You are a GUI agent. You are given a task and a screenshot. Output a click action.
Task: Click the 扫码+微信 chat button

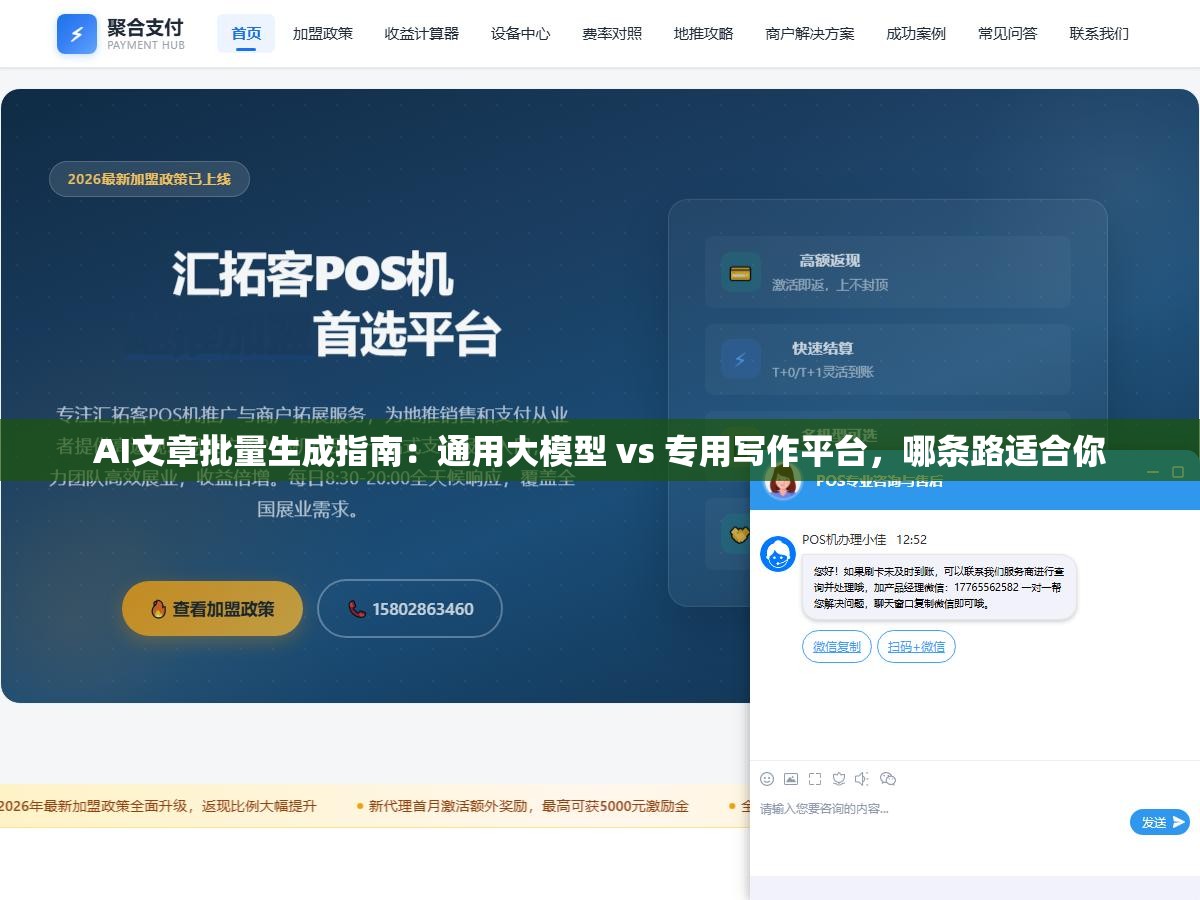pyautogui.click(x=916, y=647)
